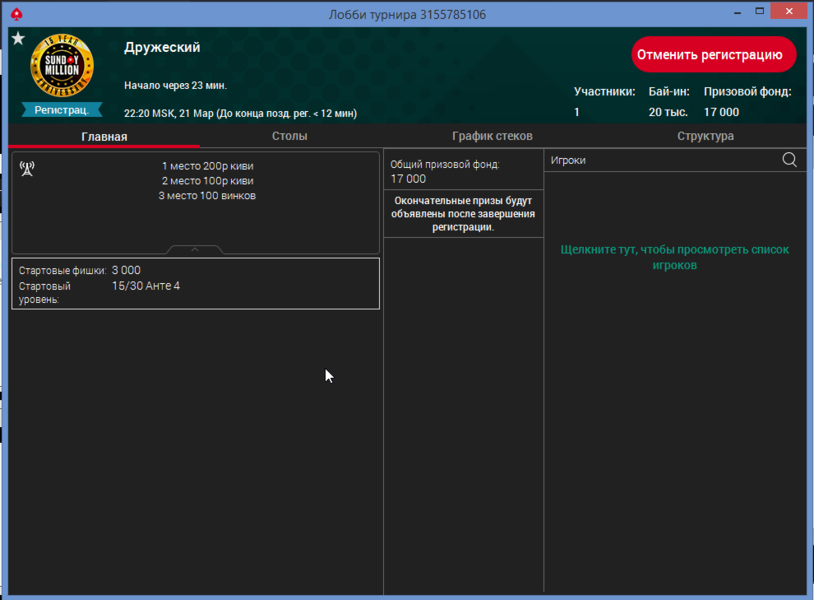Click the Sunday Million tournament logo
Image resolution: width=814 pixels, height=600 pixels.
click(x=62, y=66)
